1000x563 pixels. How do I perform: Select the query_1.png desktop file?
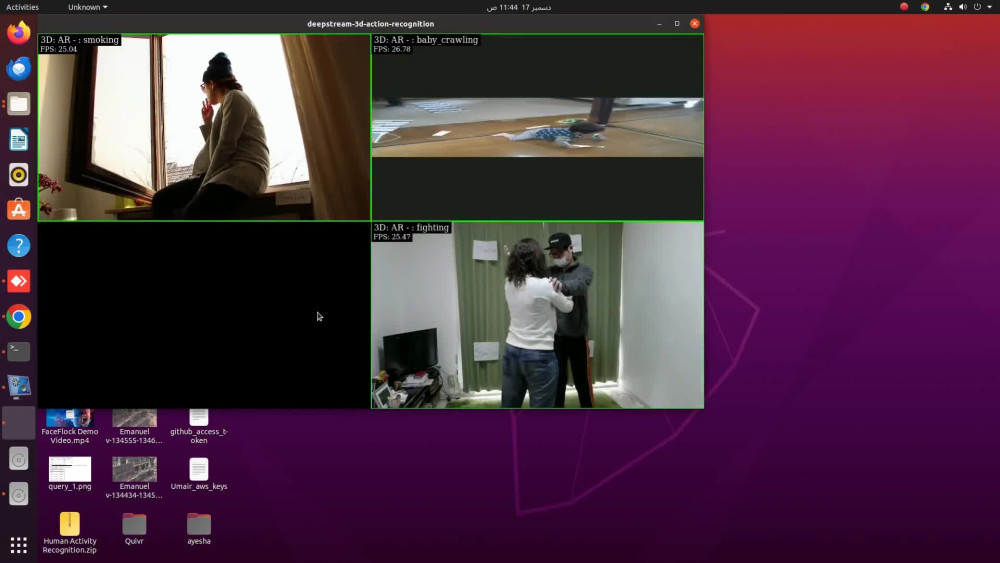[70, 474]
